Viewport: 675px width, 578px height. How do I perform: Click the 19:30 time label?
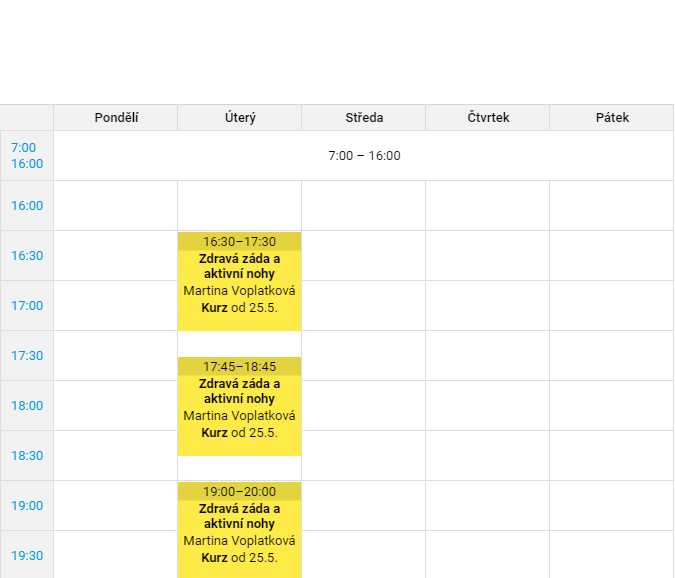27,555
